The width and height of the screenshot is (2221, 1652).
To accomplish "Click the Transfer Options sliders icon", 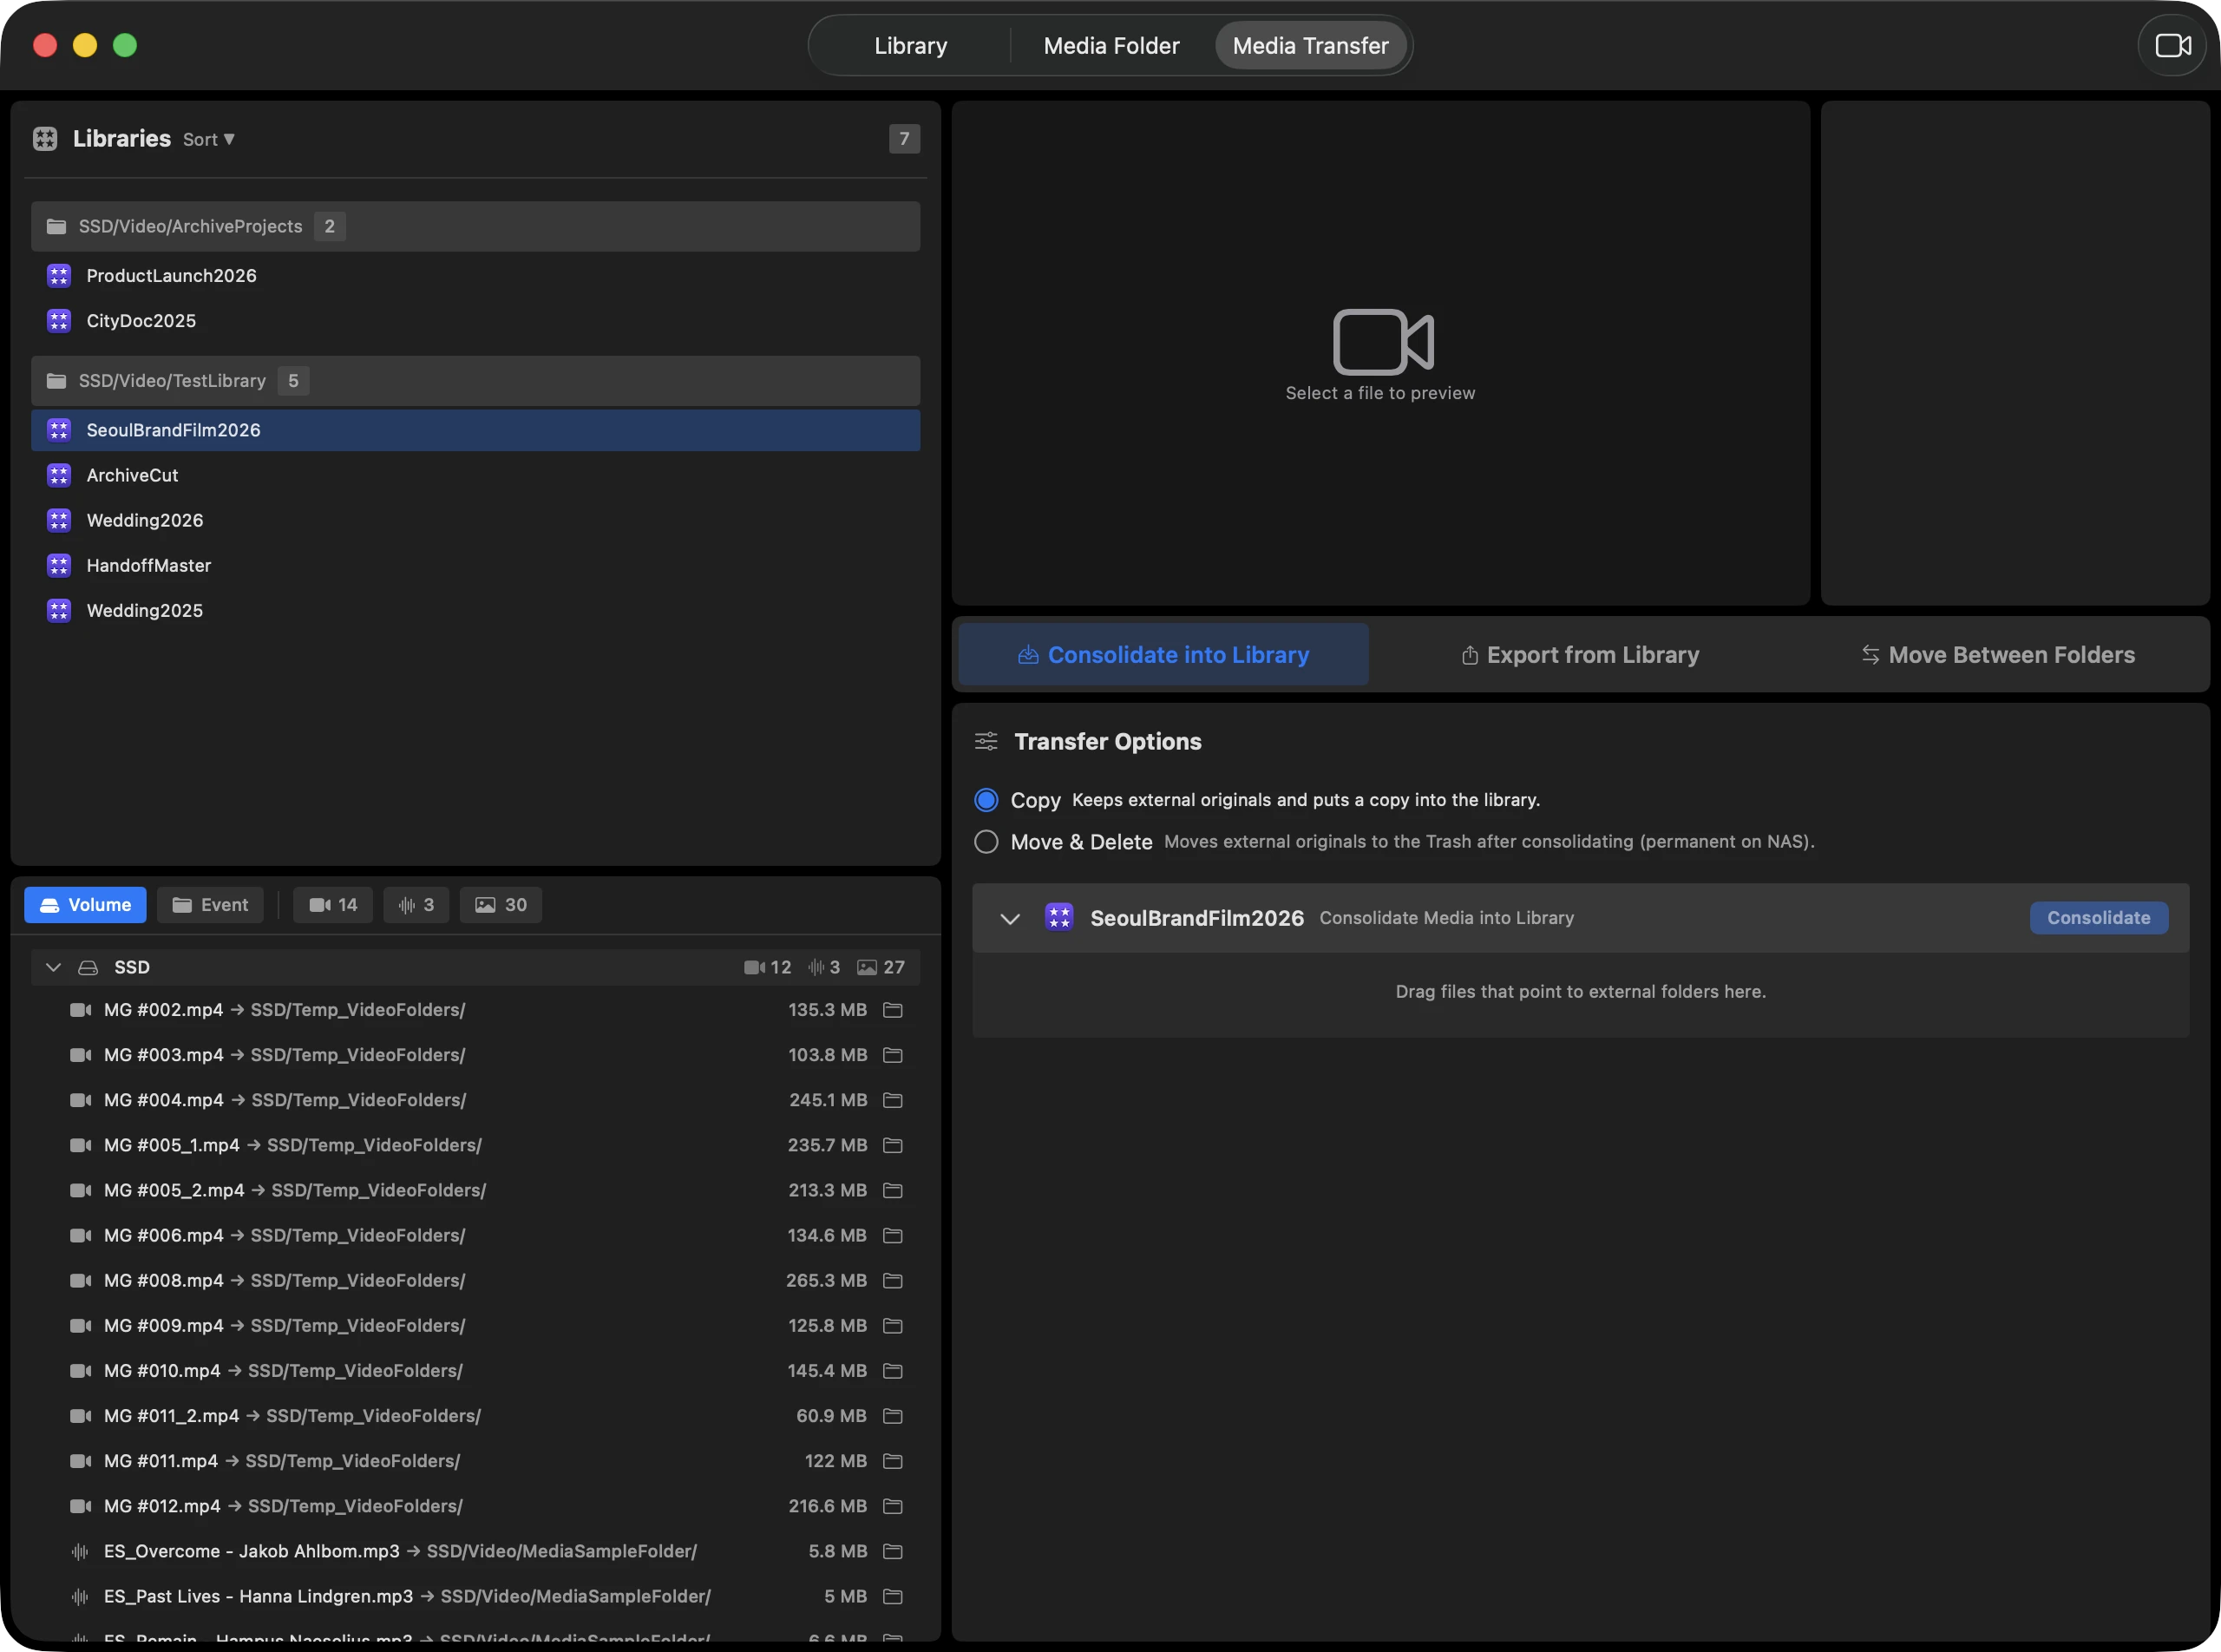I will [986, 742].
